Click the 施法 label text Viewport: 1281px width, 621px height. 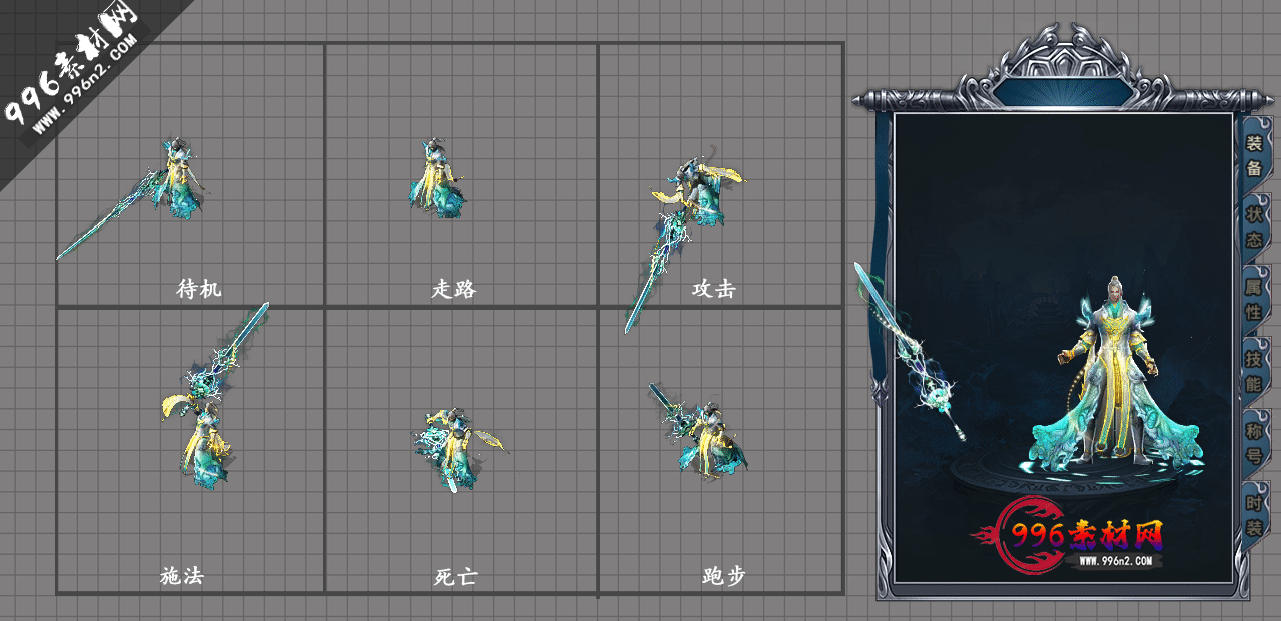pyautogui.click(x=182, y=576)
